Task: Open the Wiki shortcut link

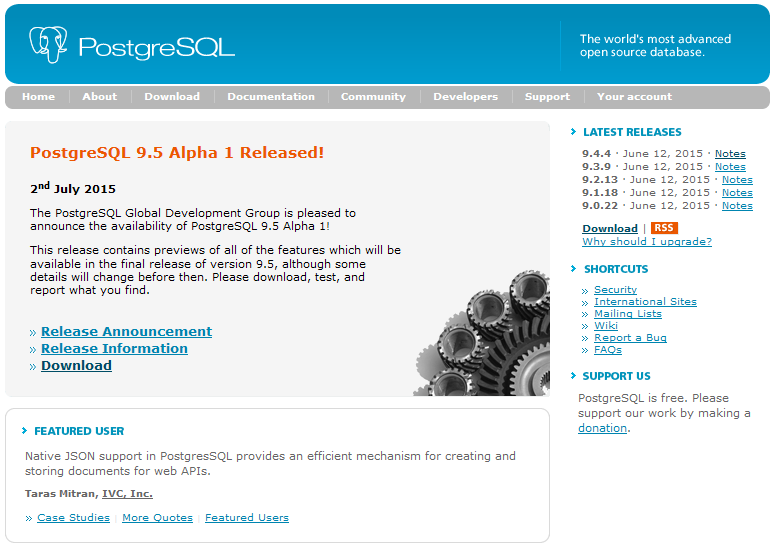Action: click(606, 326)
